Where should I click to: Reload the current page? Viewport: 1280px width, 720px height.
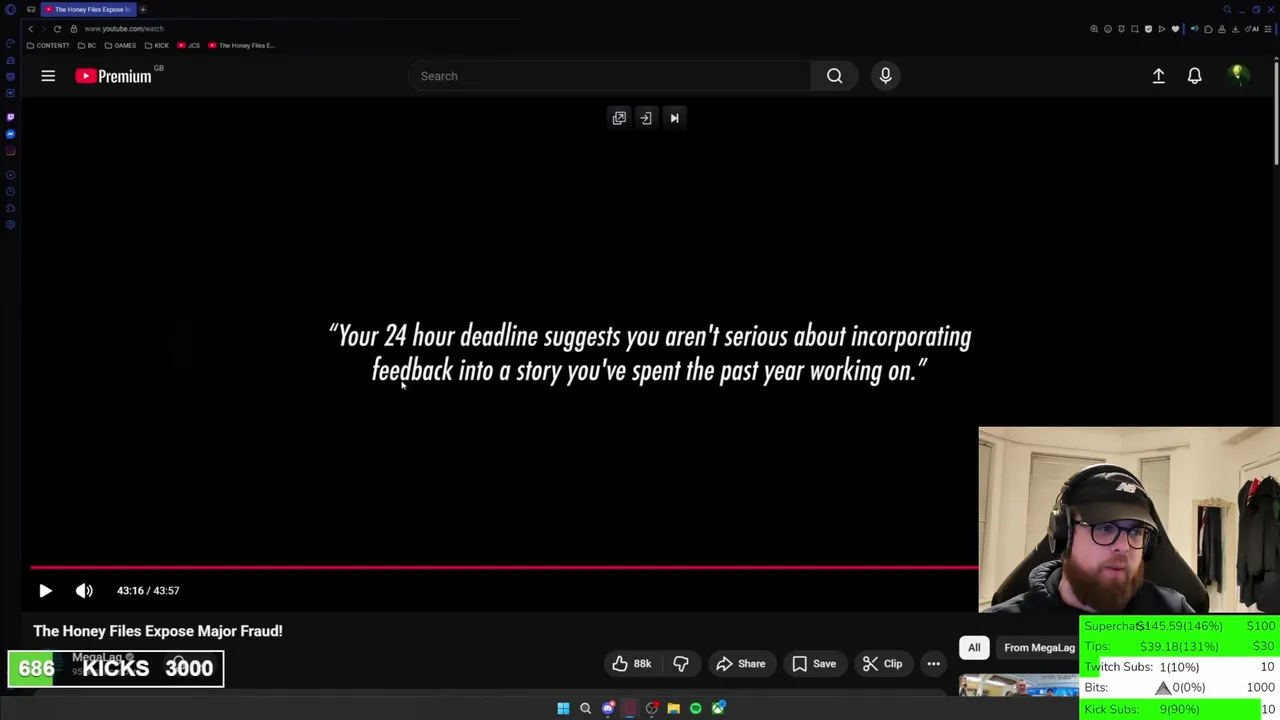tap(57, 29)
